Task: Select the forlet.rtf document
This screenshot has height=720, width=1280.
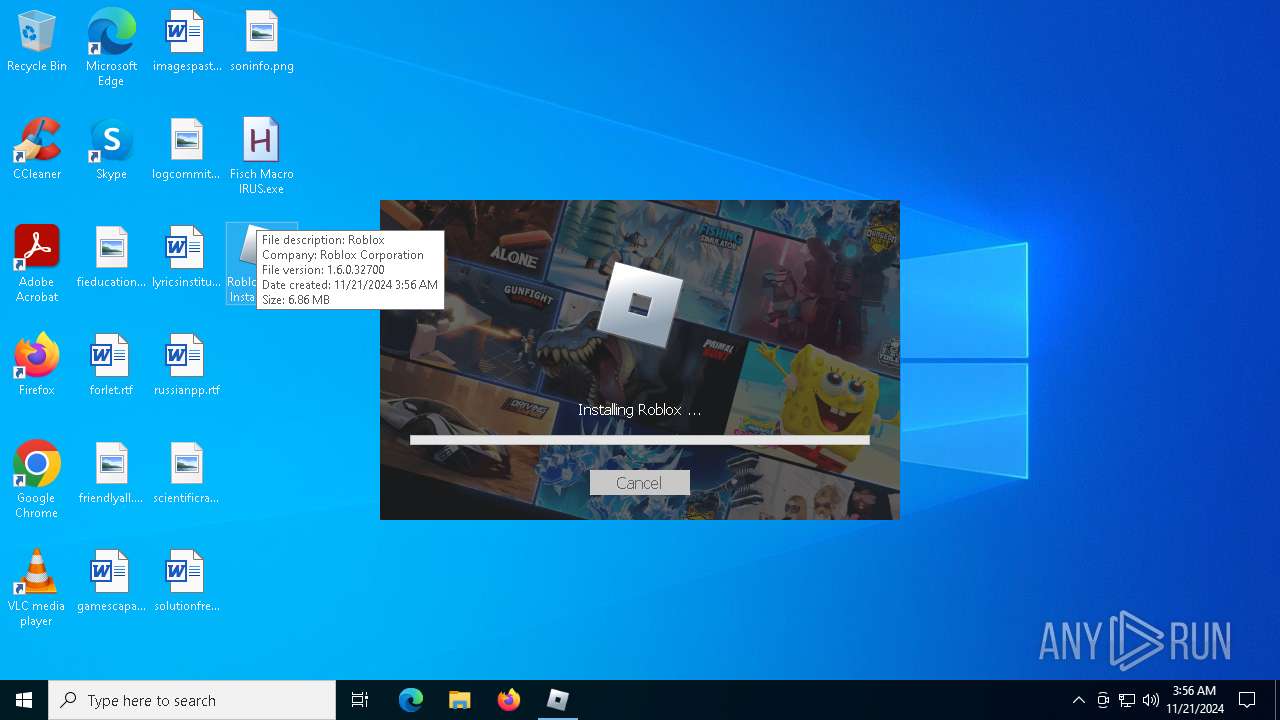Action: (x=111, y=365)
